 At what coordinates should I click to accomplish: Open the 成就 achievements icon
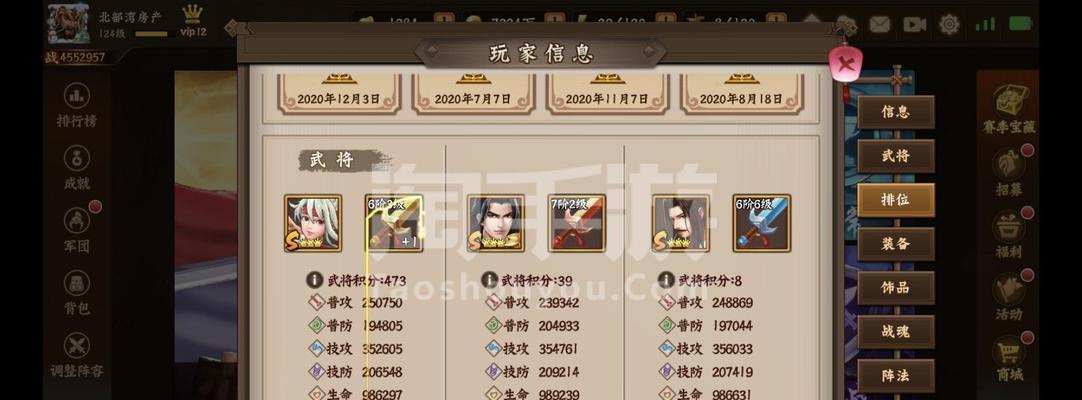coord(77,166)
